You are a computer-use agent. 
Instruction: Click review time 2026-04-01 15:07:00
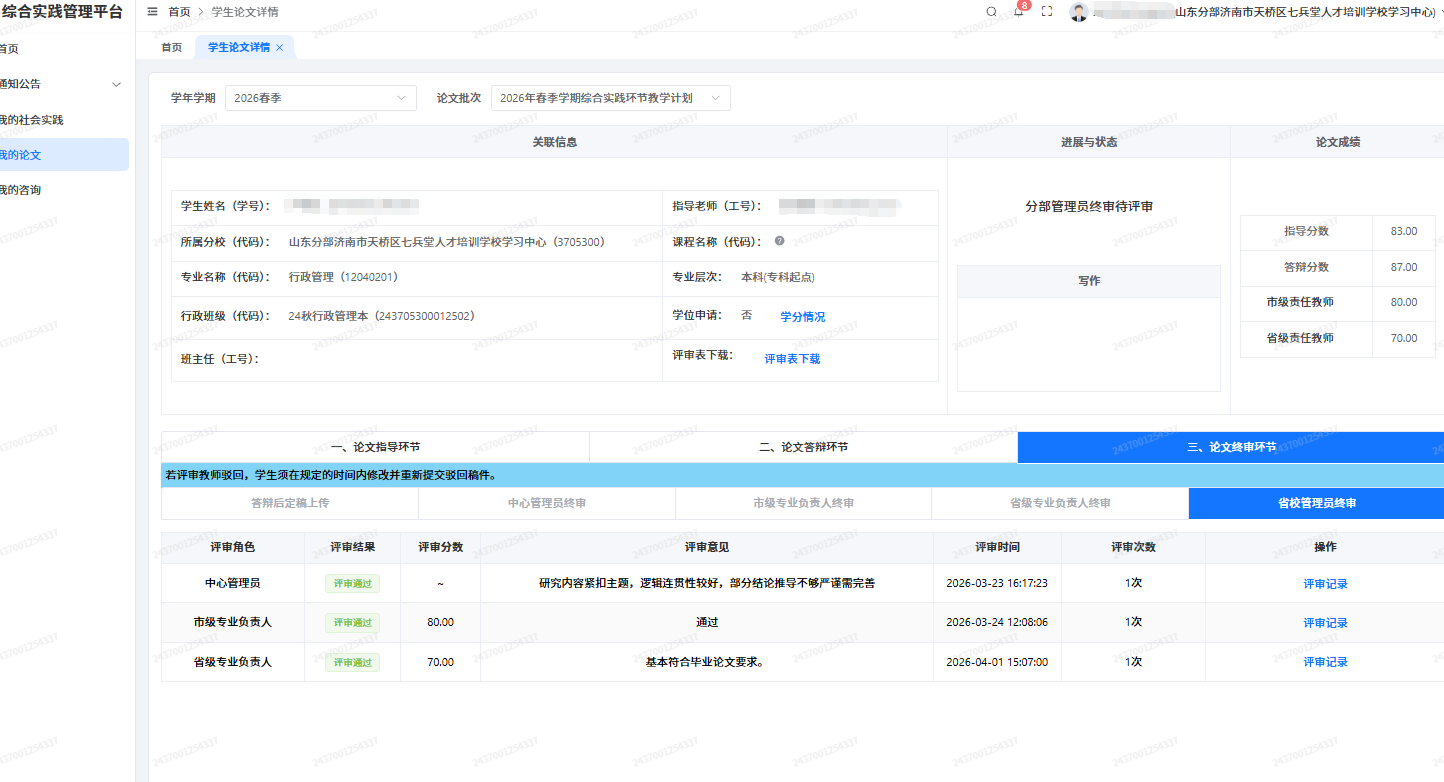click(997, 662)
